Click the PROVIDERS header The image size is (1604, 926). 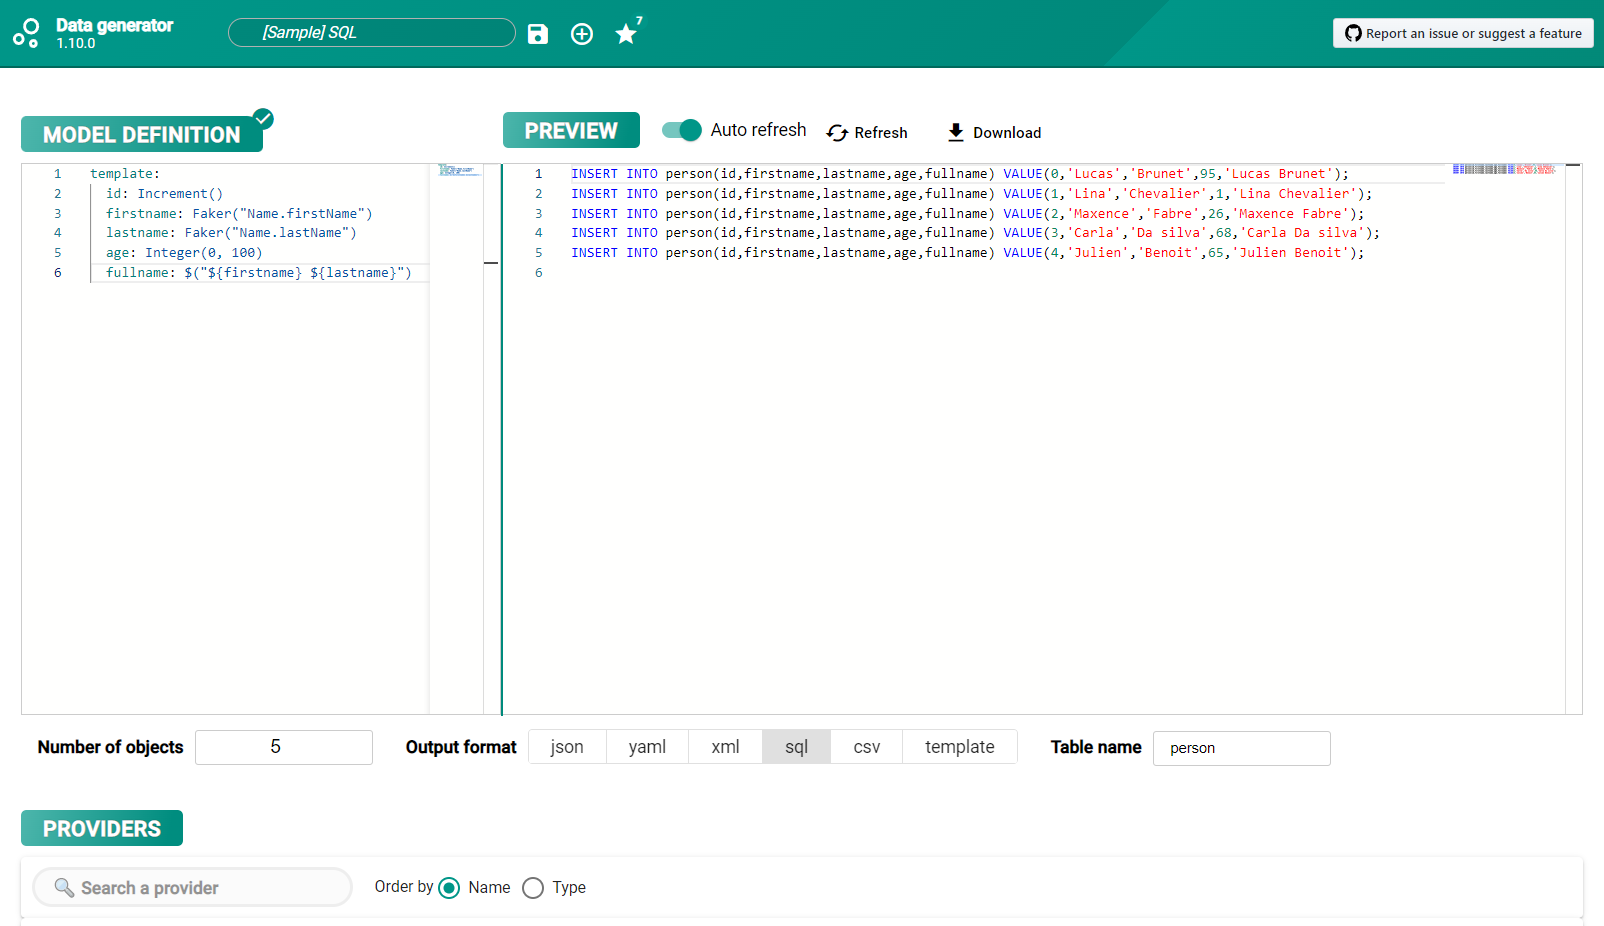pyautogui.click(x=102, y=828)
